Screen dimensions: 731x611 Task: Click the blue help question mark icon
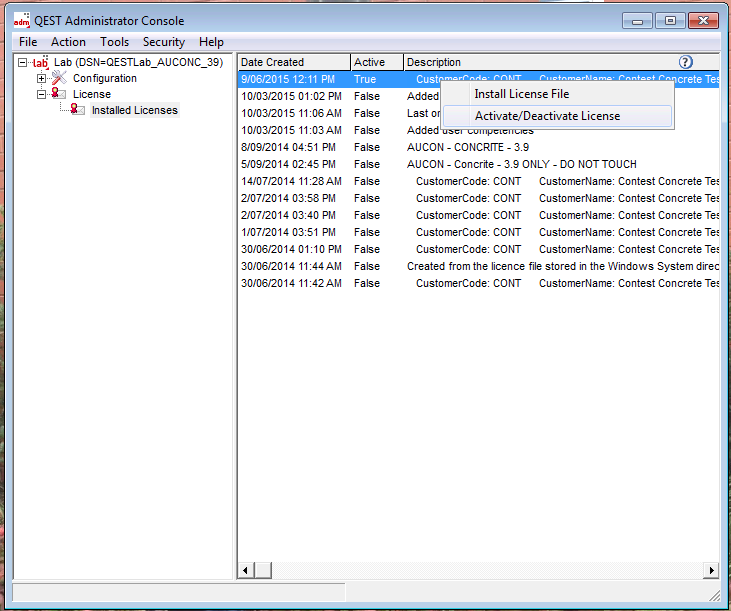click(686, 62)
